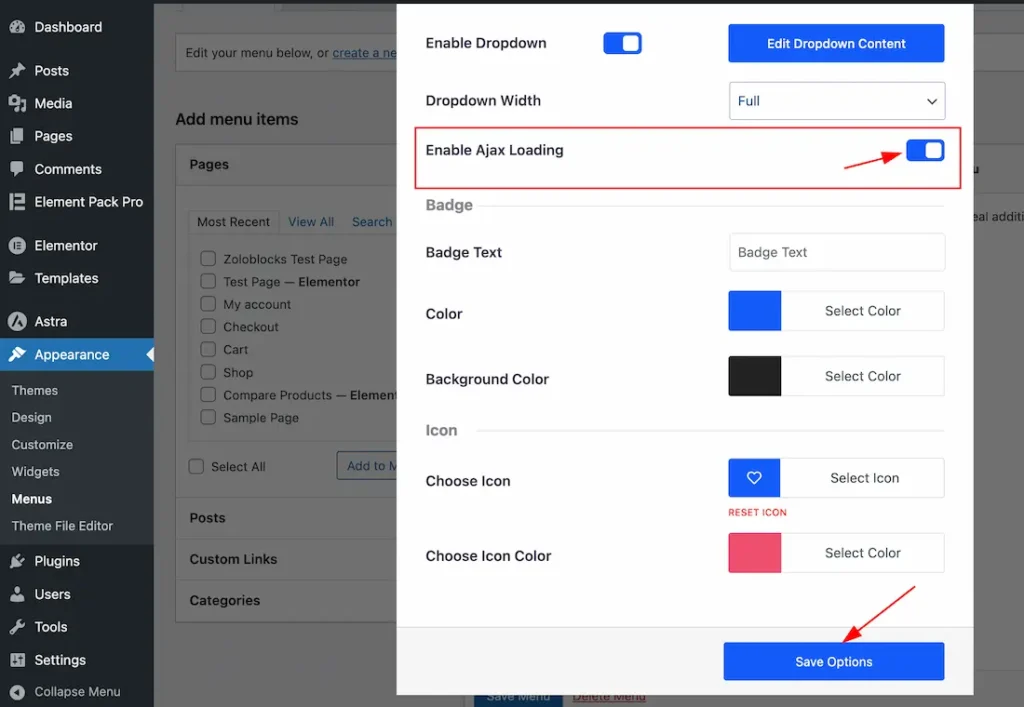Check the Zoloblocks Test Page checkbox
The height and width of the screenshot is (707, 1024).
coord(208,259)
